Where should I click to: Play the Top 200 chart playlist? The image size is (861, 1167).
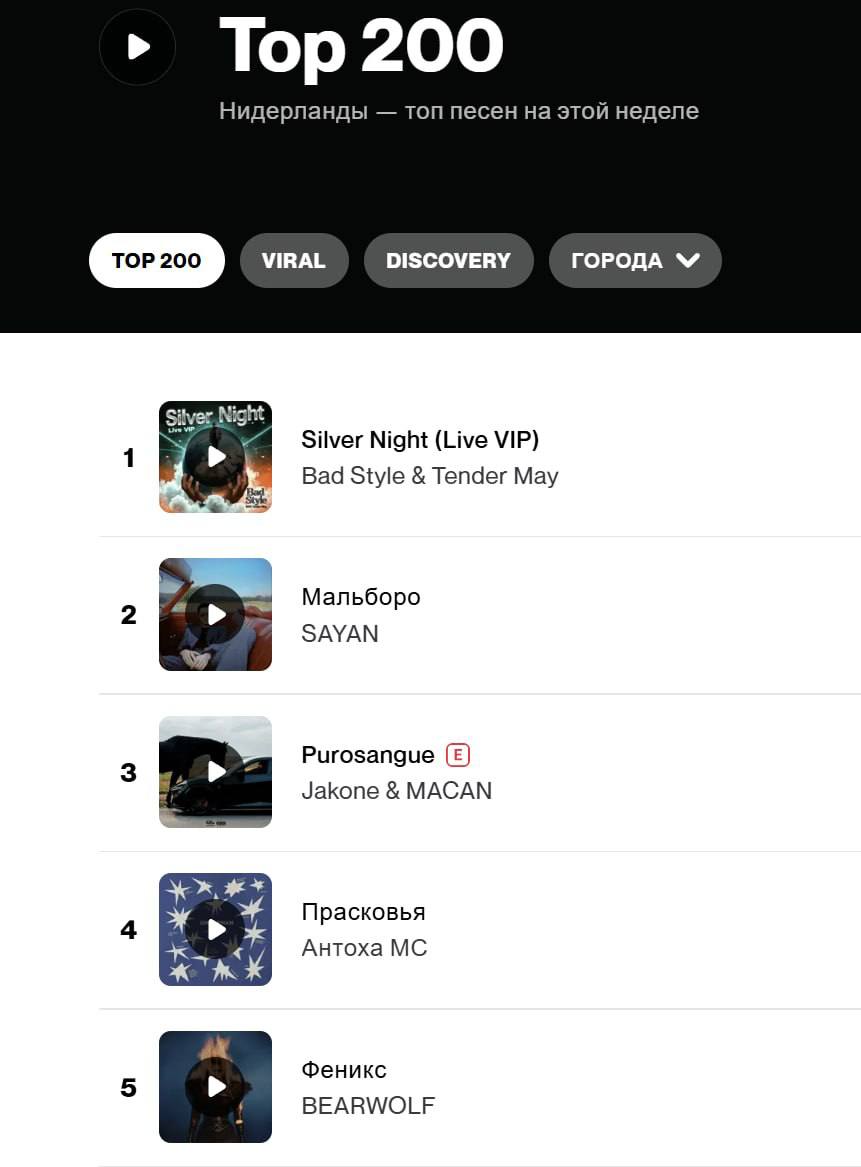(138, 47)
